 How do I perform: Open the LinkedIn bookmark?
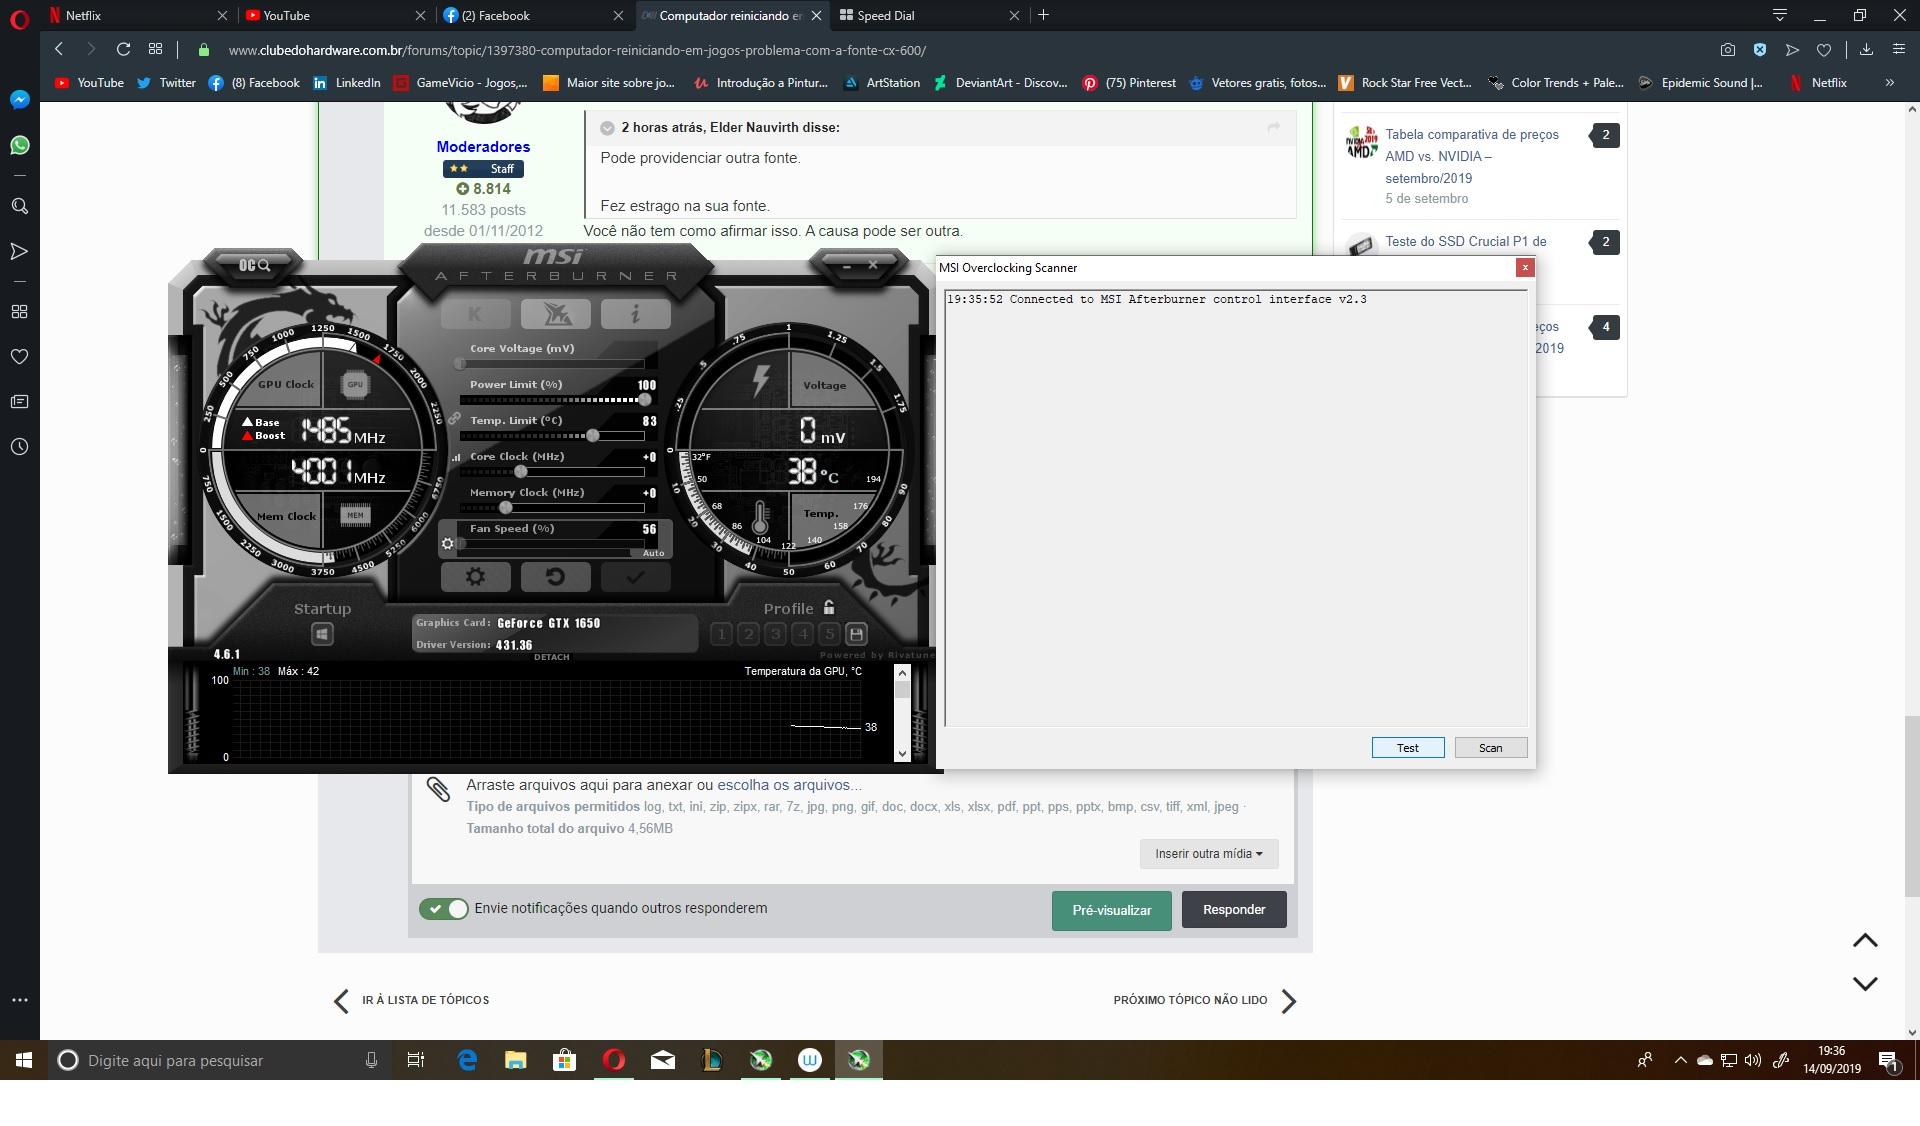pyautogui.click(x=346, y=83)
